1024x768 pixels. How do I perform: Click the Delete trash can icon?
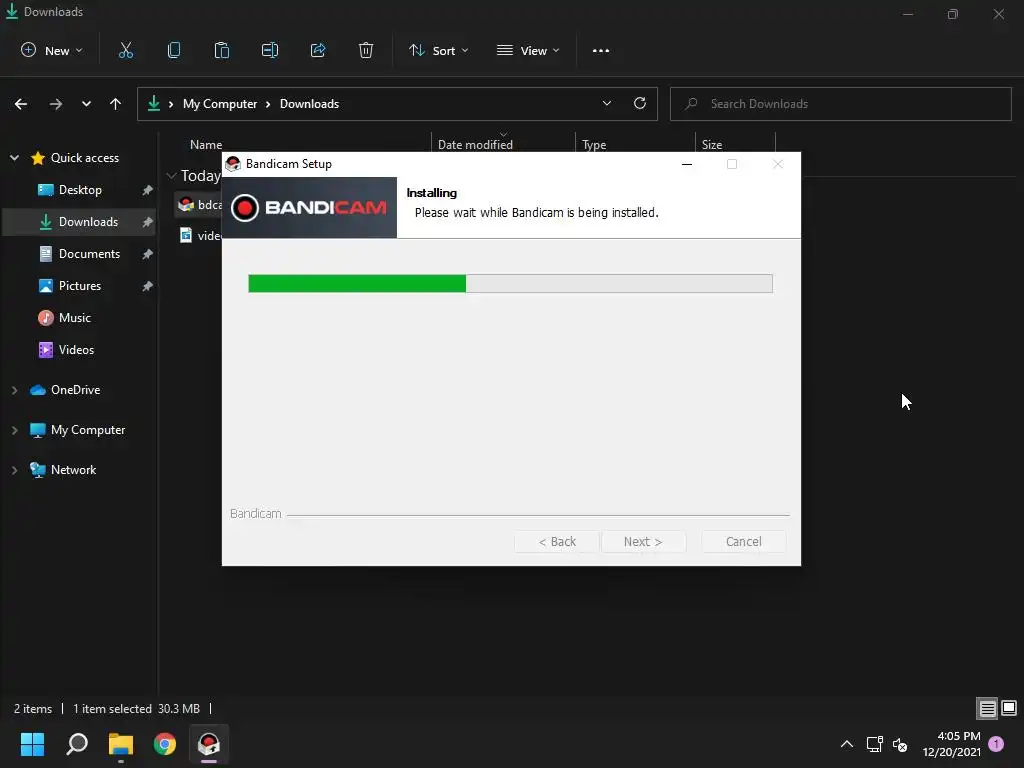[x=366, y=50]
